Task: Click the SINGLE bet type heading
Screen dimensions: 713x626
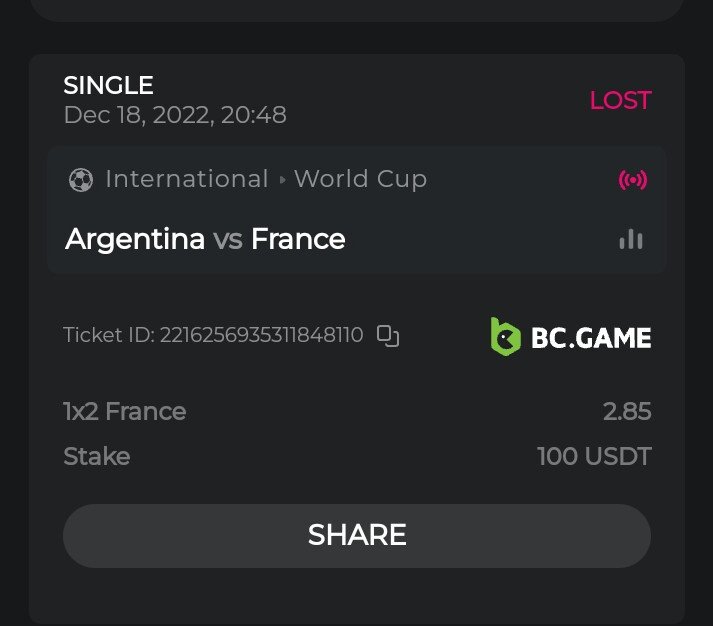Action: coord(108,86)
